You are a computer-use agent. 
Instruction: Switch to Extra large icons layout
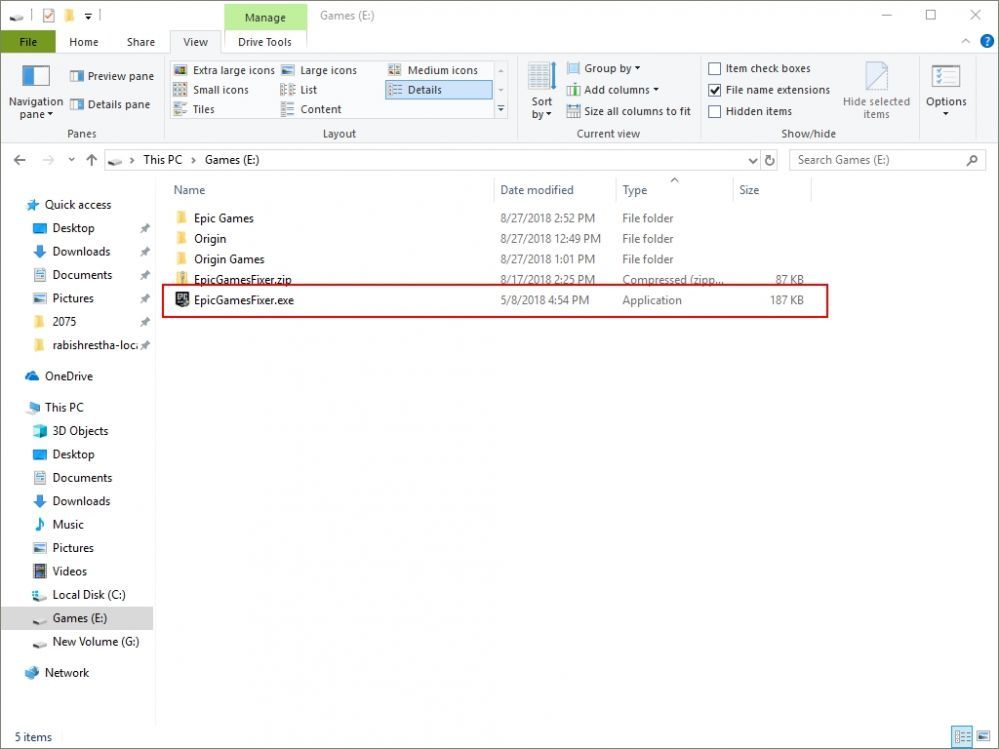(x=224, y=70)
